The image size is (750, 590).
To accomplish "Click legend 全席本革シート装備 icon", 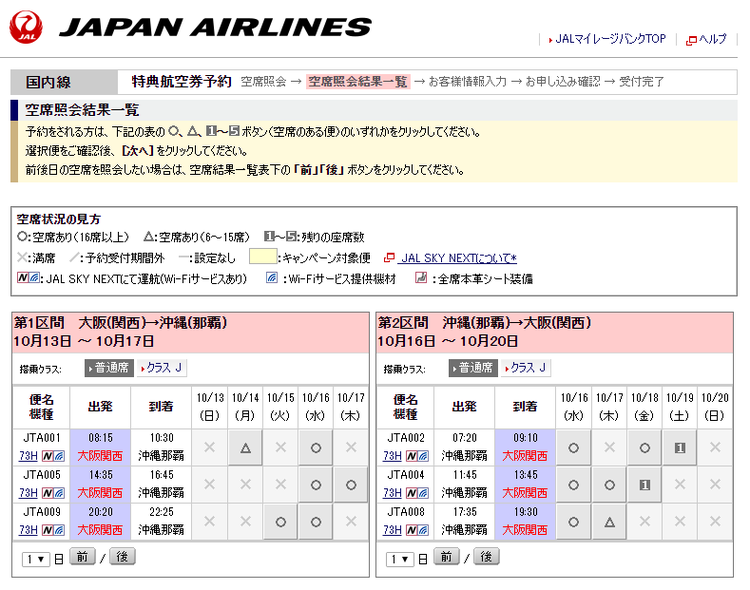I will [x=421, y=278].
